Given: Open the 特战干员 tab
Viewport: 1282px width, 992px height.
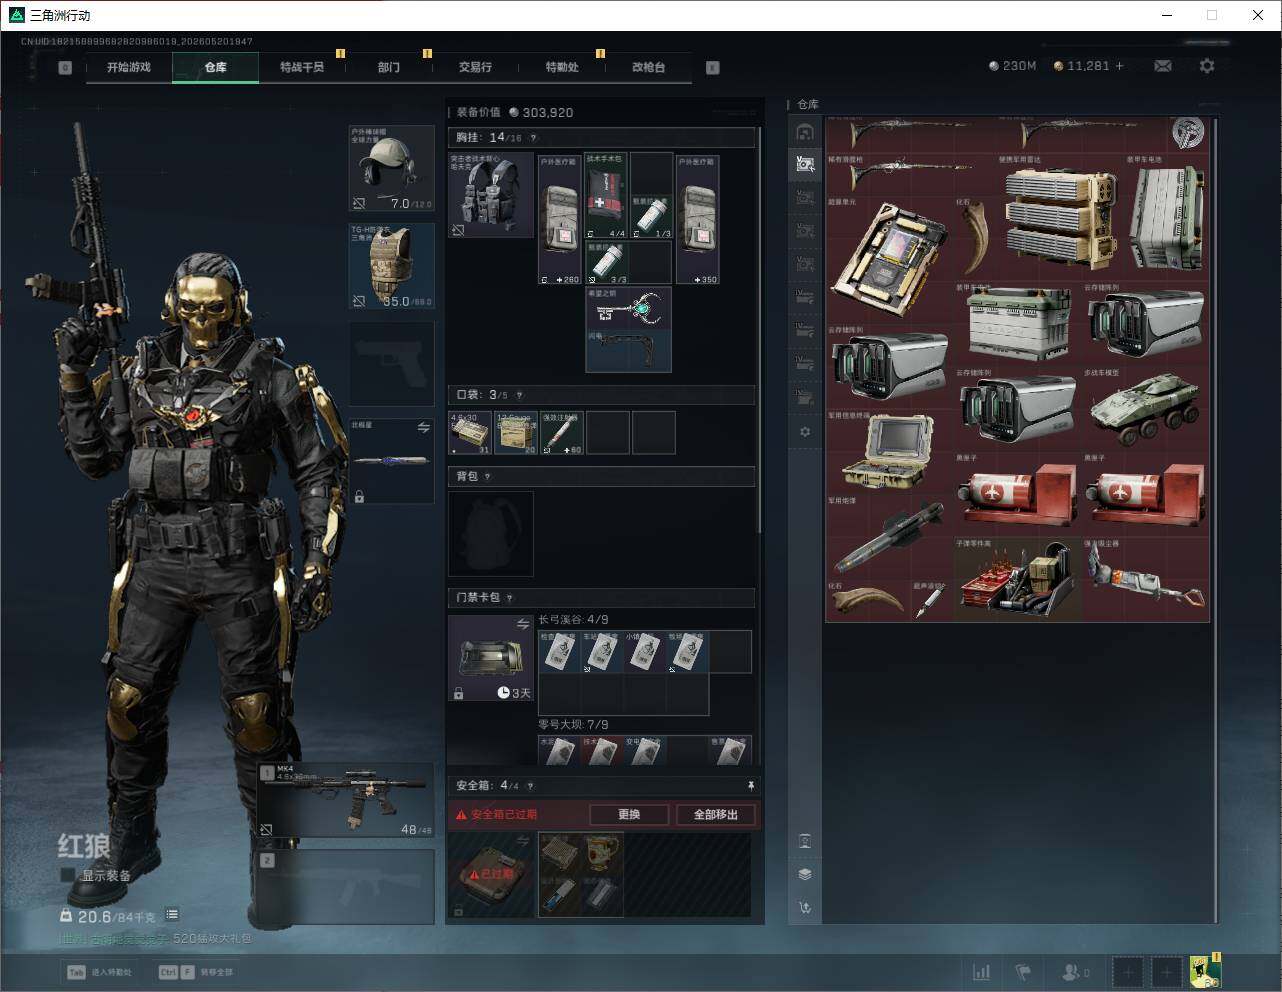Looking at the screenshot, I should (302, 67).
